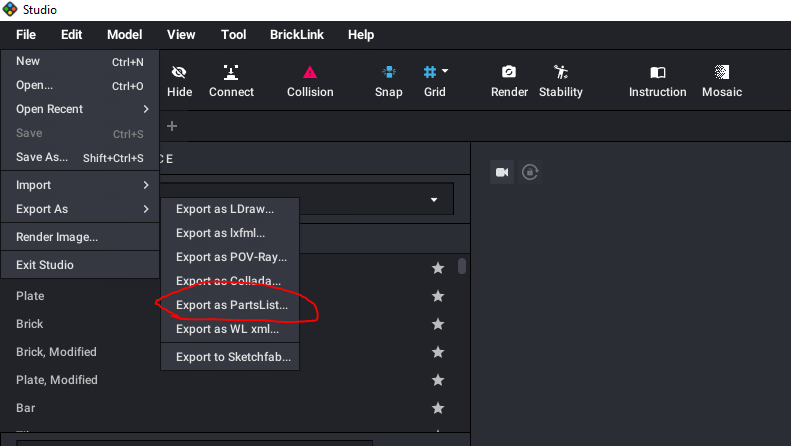
Task: Open the View menu
Action: pos(181,35)
